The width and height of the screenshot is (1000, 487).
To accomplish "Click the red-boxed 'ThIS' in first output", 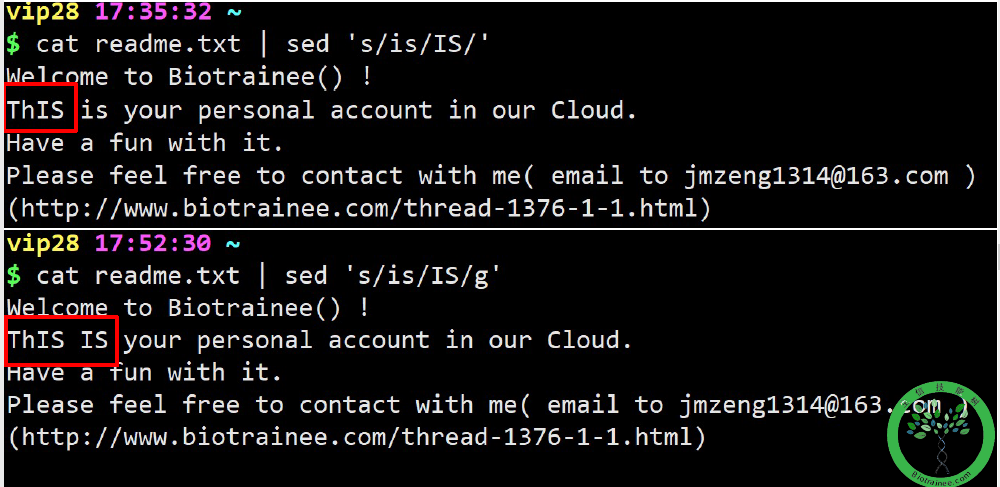I will [x=36, y=110].
